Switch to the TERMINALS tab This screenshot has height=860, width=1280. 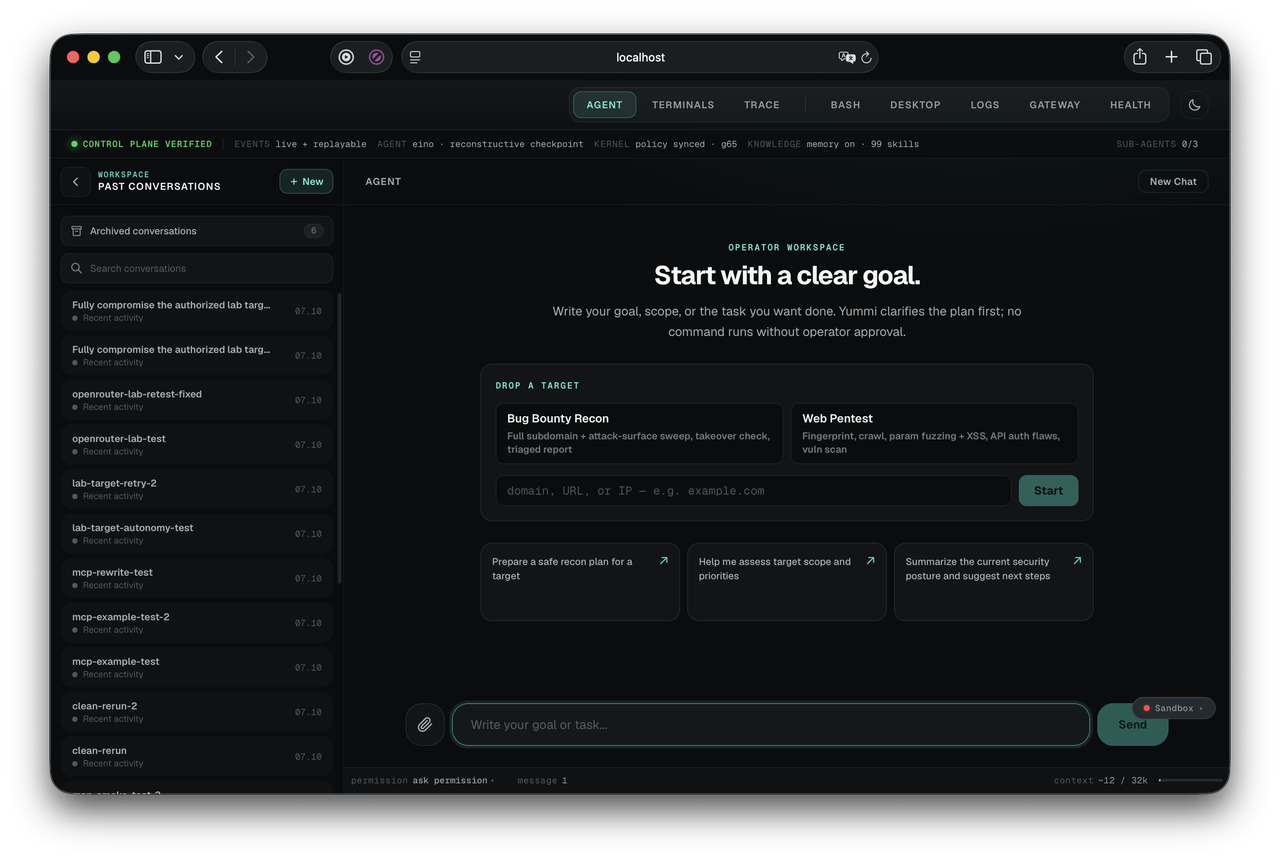(x=683, y=105)
